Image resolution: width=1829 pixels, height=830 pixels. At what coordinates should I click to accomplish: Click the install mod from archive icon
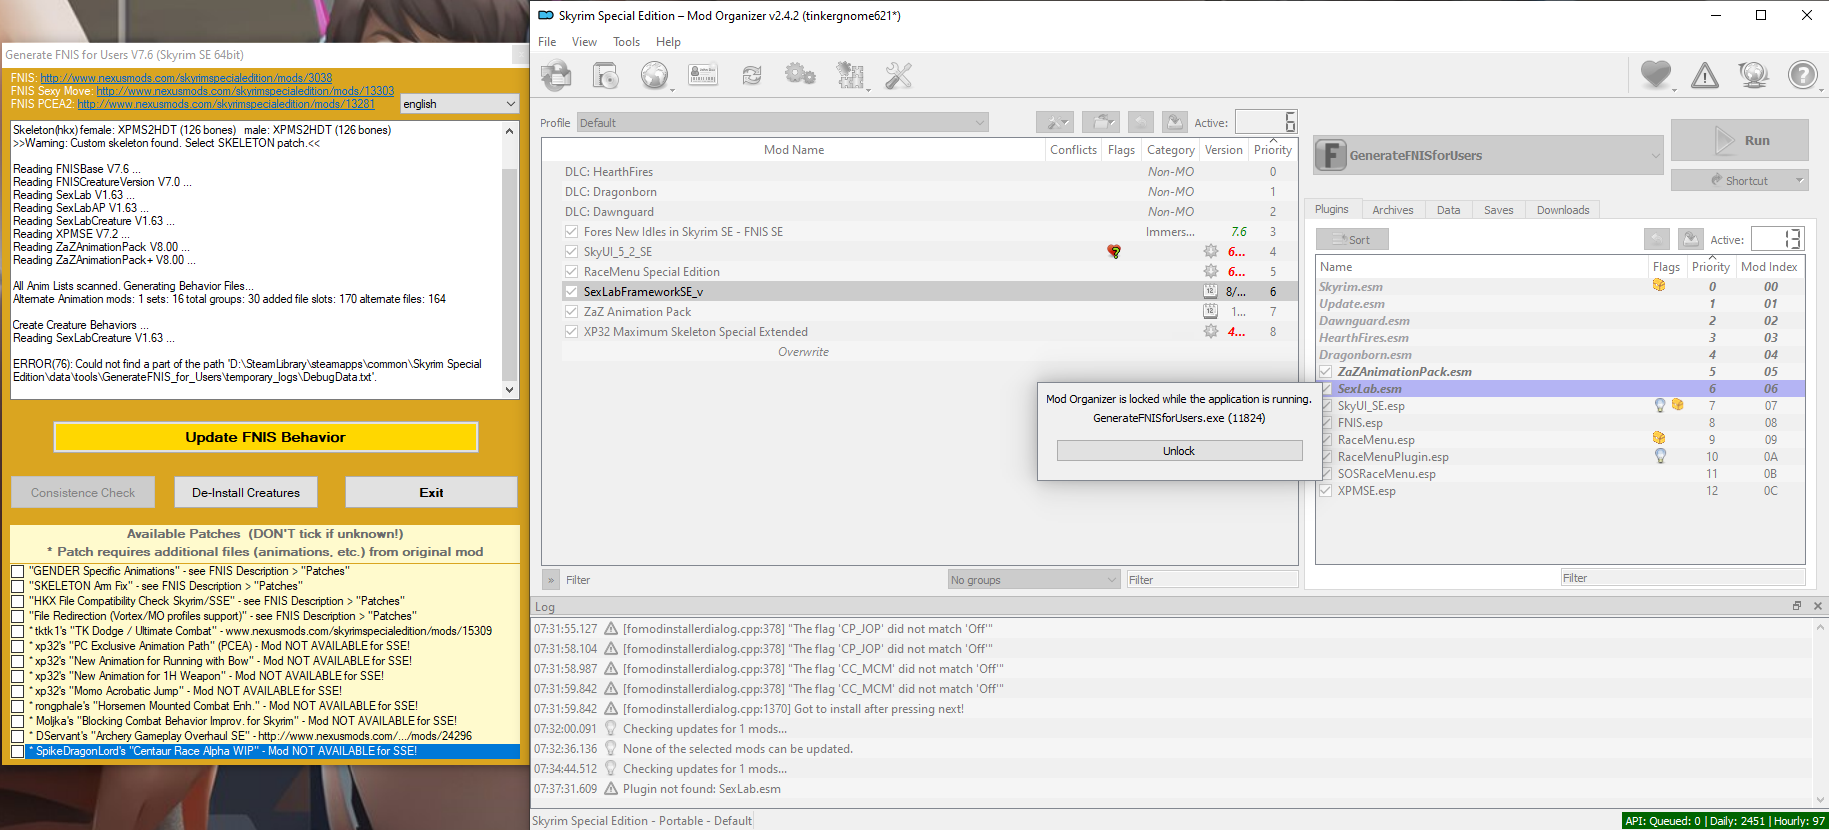(x=605, y=75)
